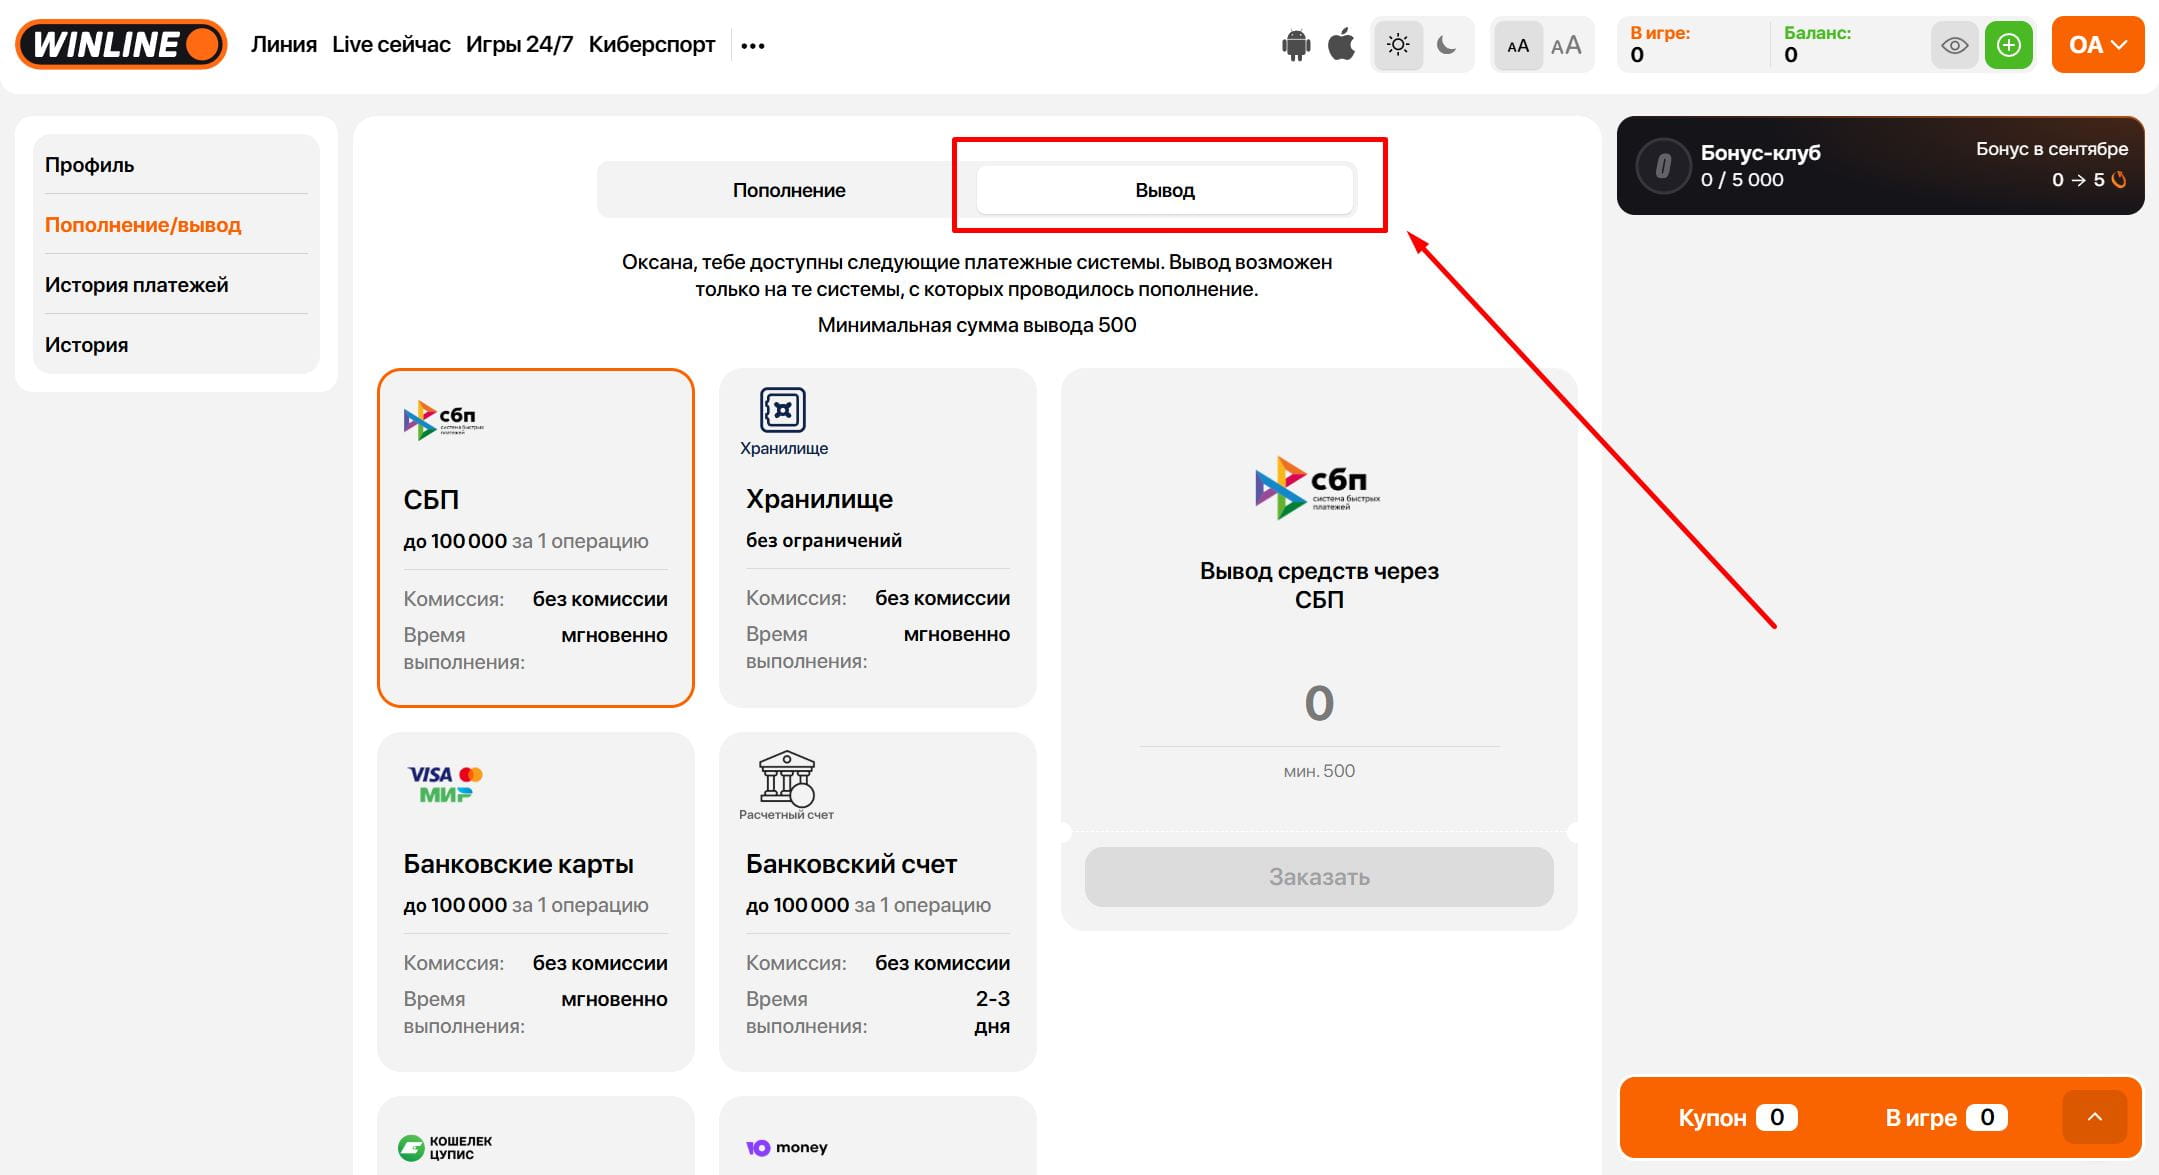Screen dimensions: 2159x1175
Task: Go to Линия section
Action: (x=284, y=45)
